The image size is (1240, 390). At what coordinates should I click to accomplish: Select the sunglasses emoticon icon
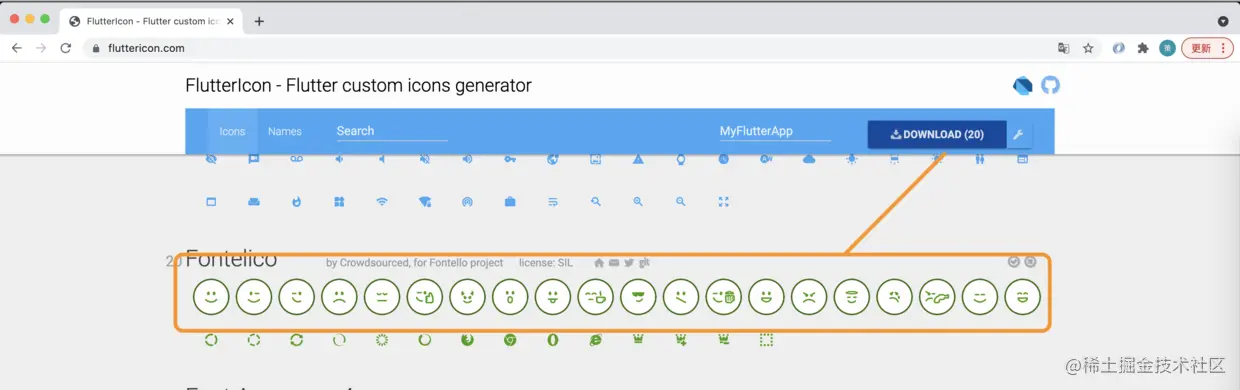click(x=638, y=297)
